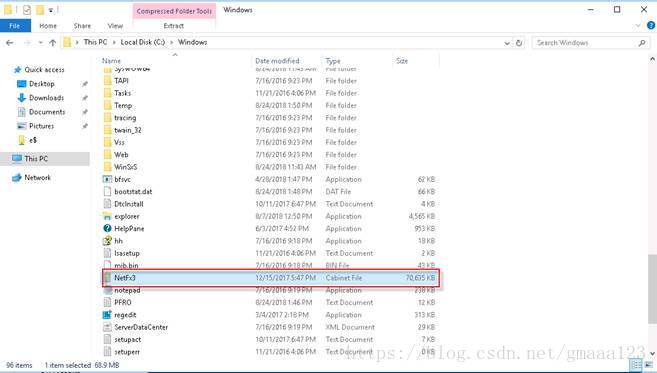Viewport: 657px width, 373px height.
Task: Select the Vss folder icon
Action: tap(108, 142)
